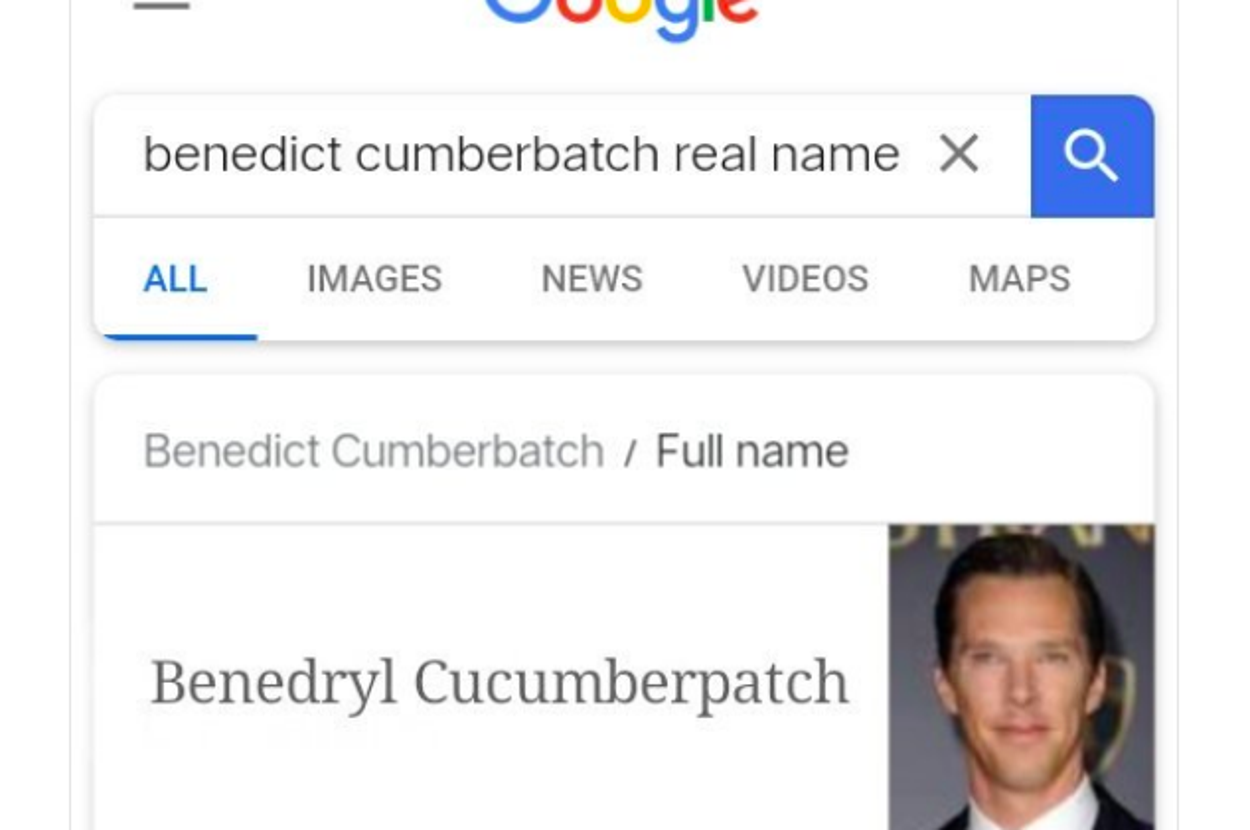Switch to the IMAGES tab

[374, 279]
